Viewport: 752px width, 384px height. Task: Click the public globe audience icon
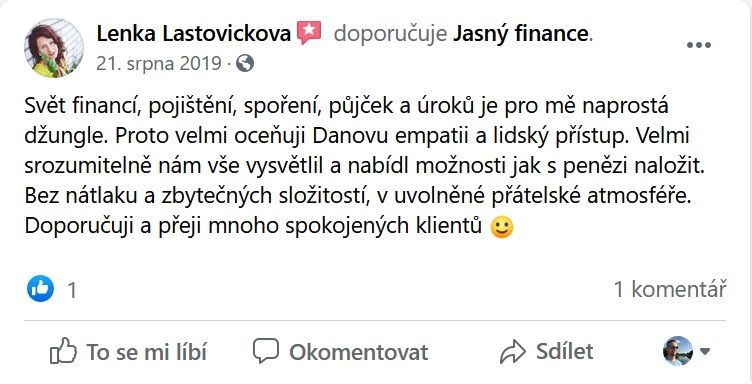(245, 64)
